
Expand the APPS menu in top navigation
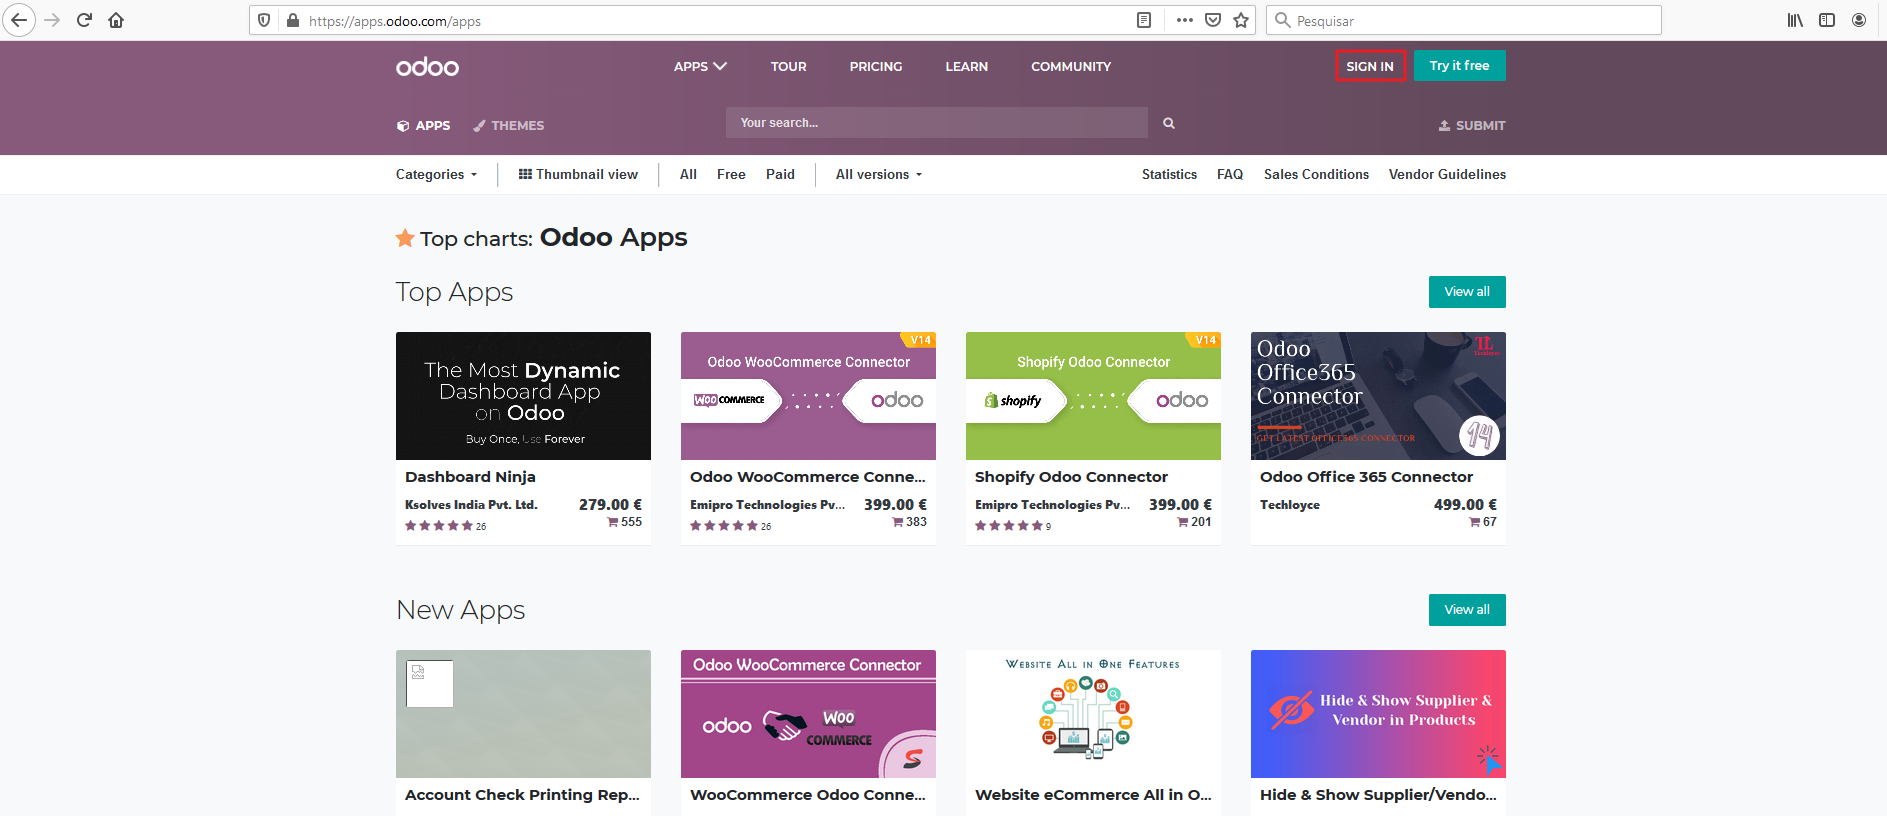(x=699, y=66)
